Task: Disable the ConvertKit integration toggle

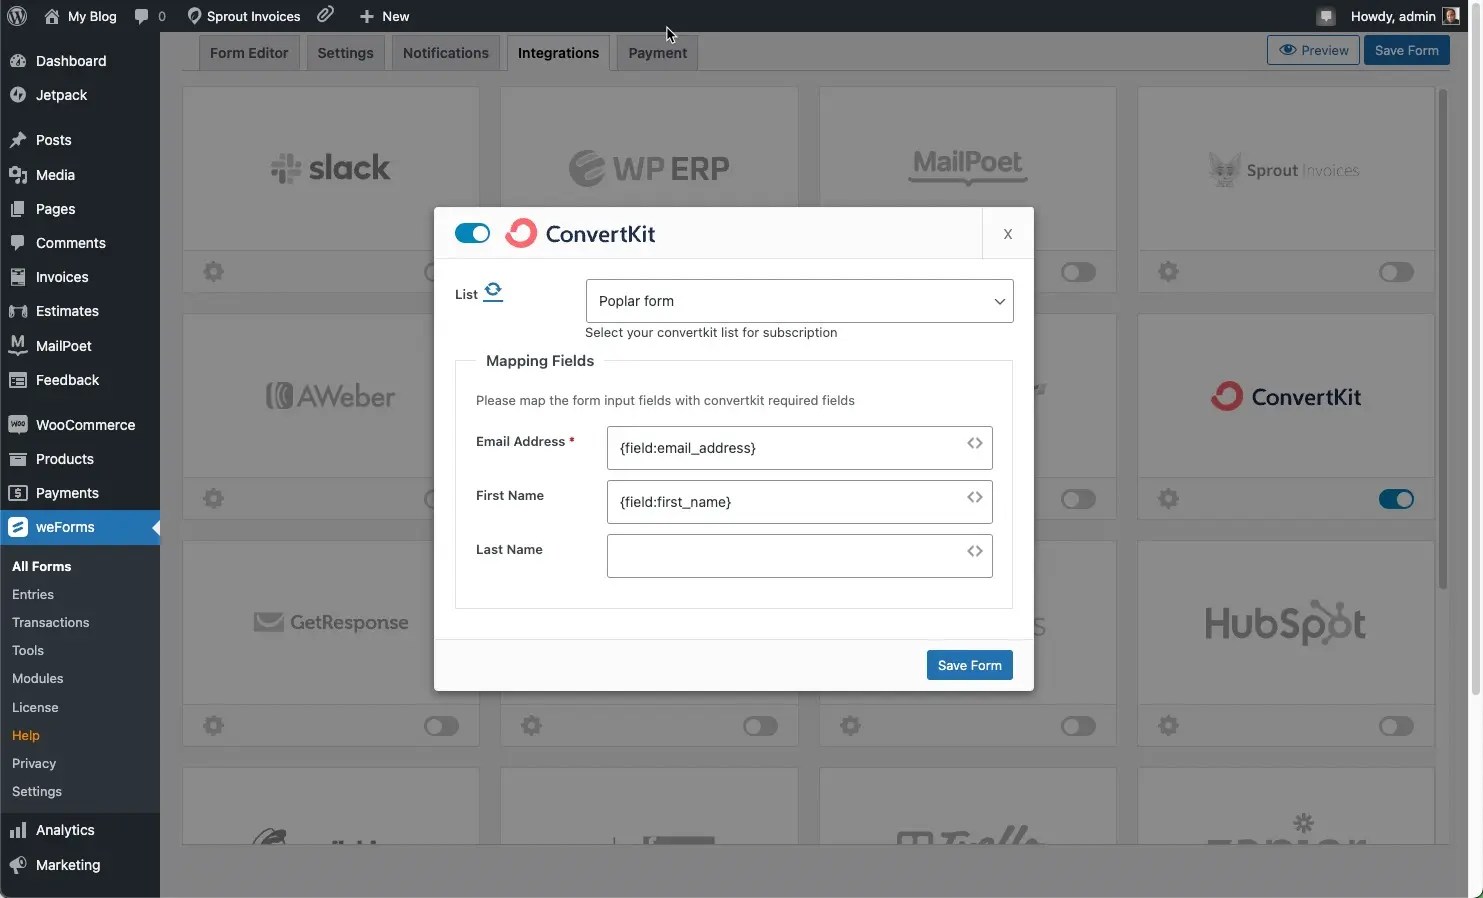Action: pos(471,233)
